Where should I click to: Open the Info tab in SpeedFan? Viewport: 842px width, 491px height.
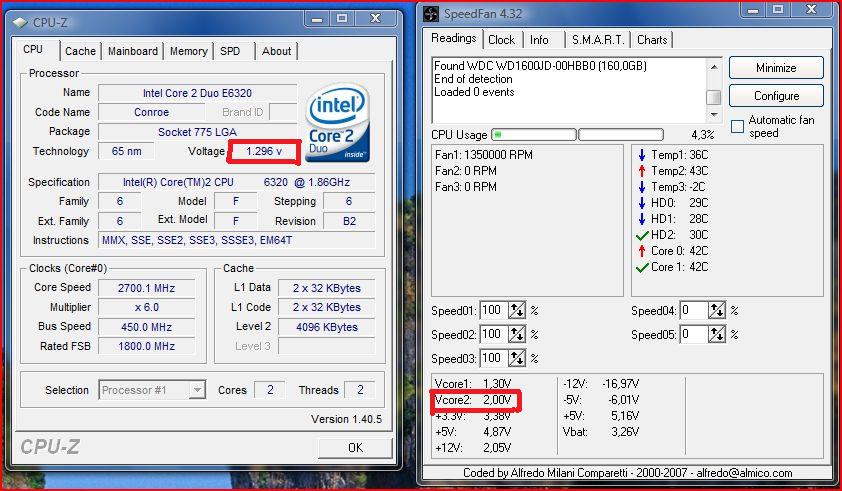[x=539, y=40]
